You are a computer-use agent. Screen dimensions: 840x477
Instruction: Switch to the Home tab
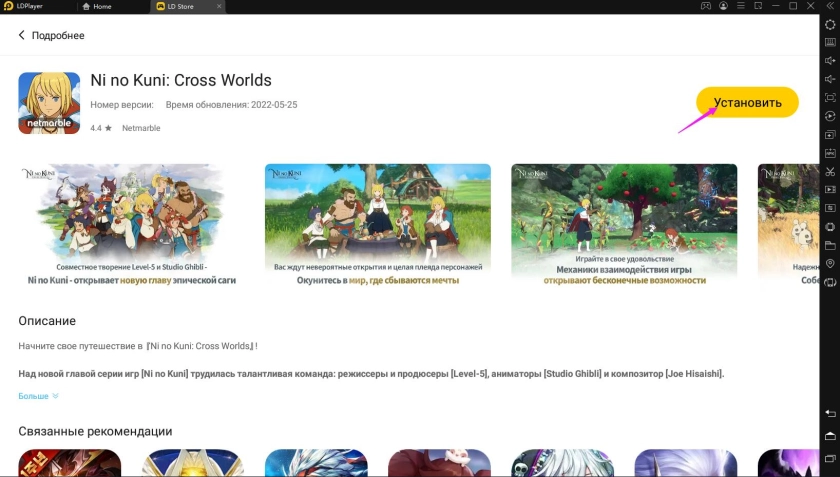coord(97,6)
